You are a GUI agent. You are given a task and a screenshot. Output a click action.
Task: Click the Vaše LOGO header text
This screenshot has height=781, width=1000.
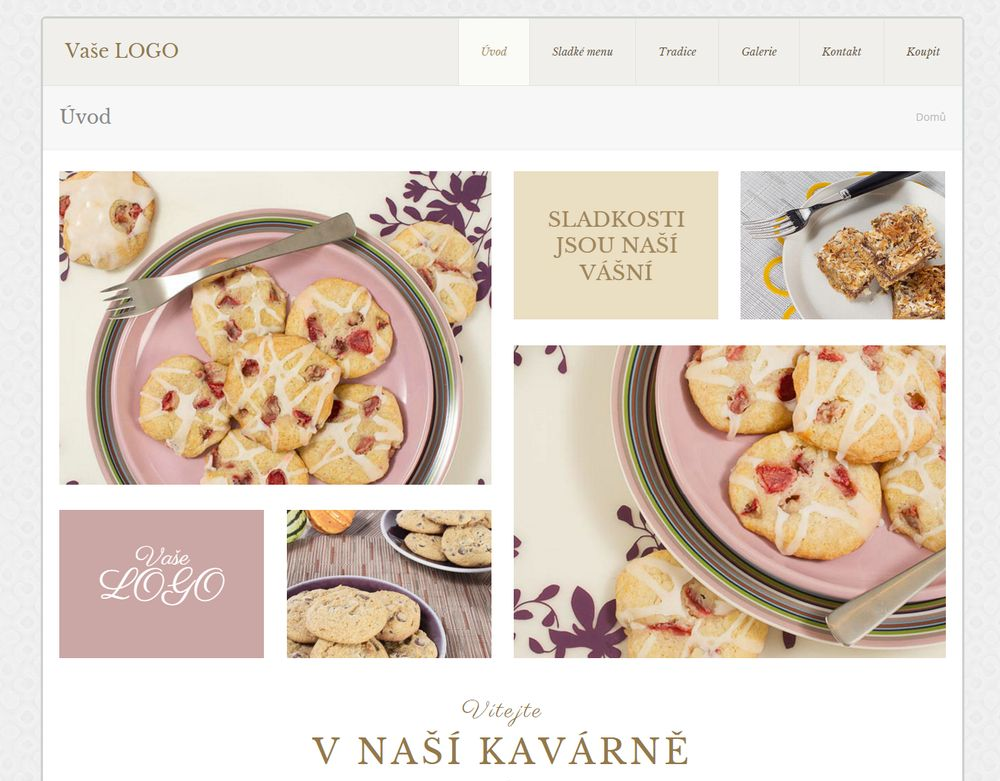121,51
